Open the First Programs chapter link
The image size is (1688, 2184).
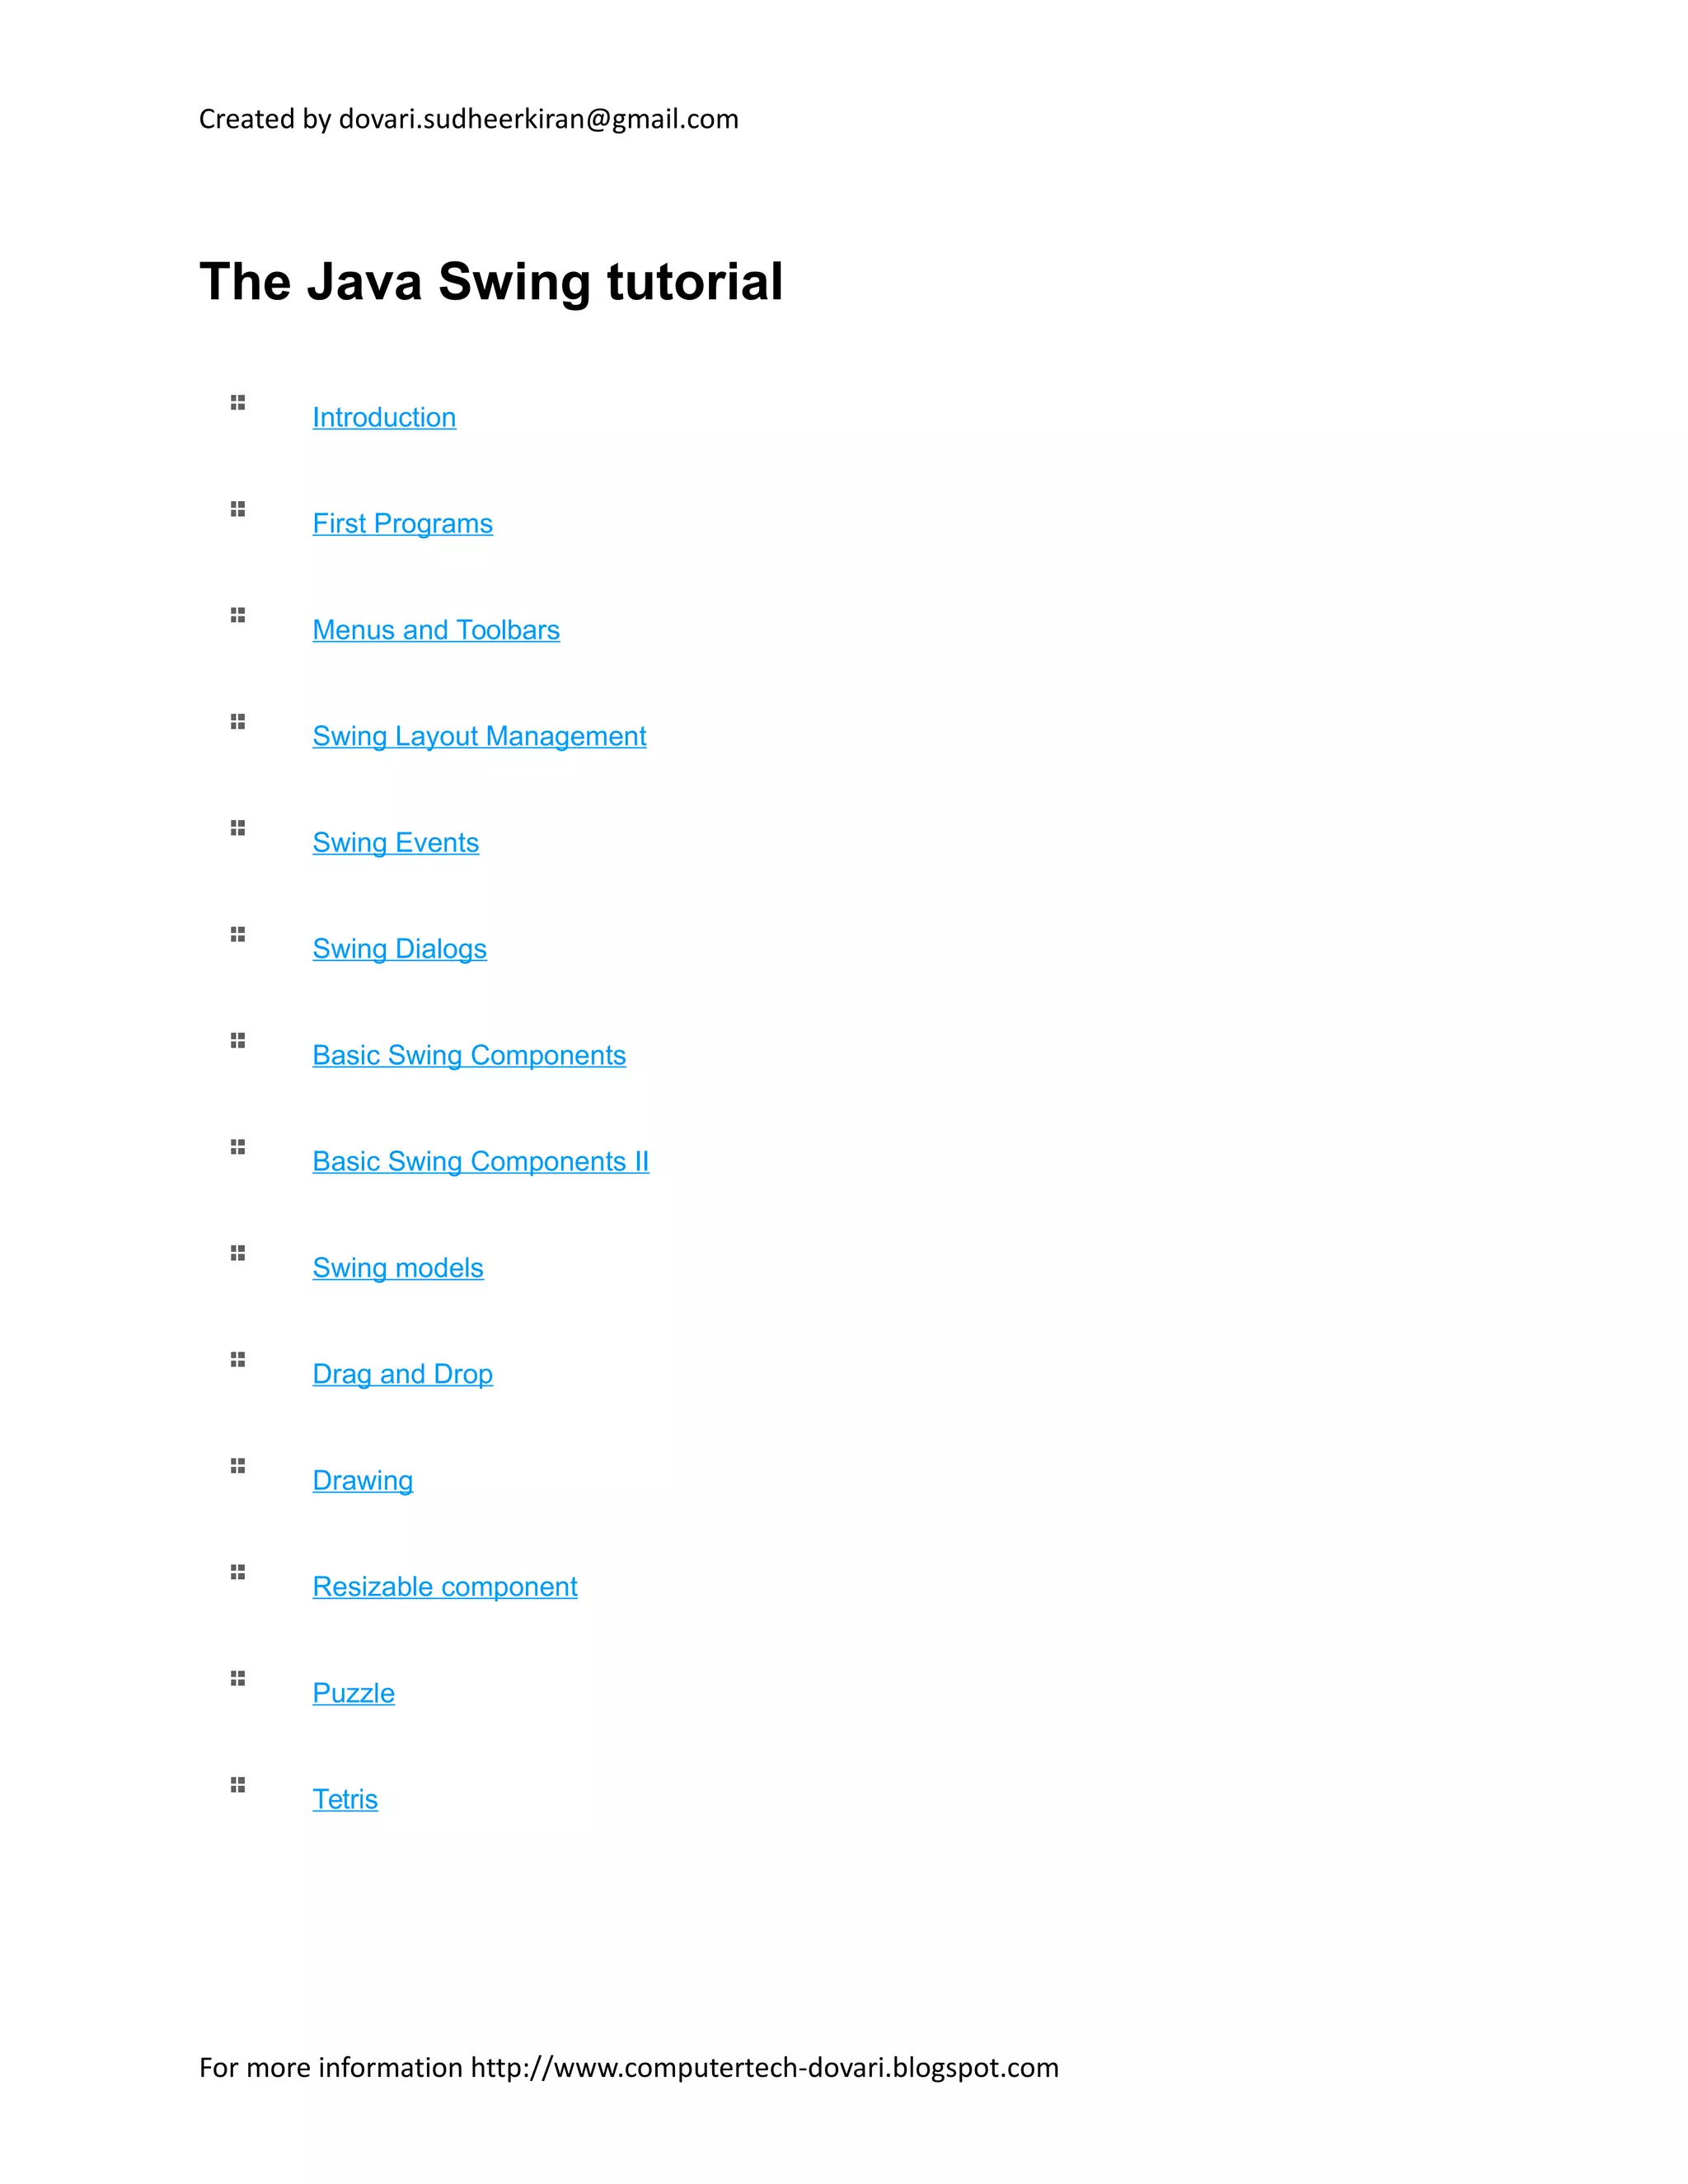click(402, 523)
